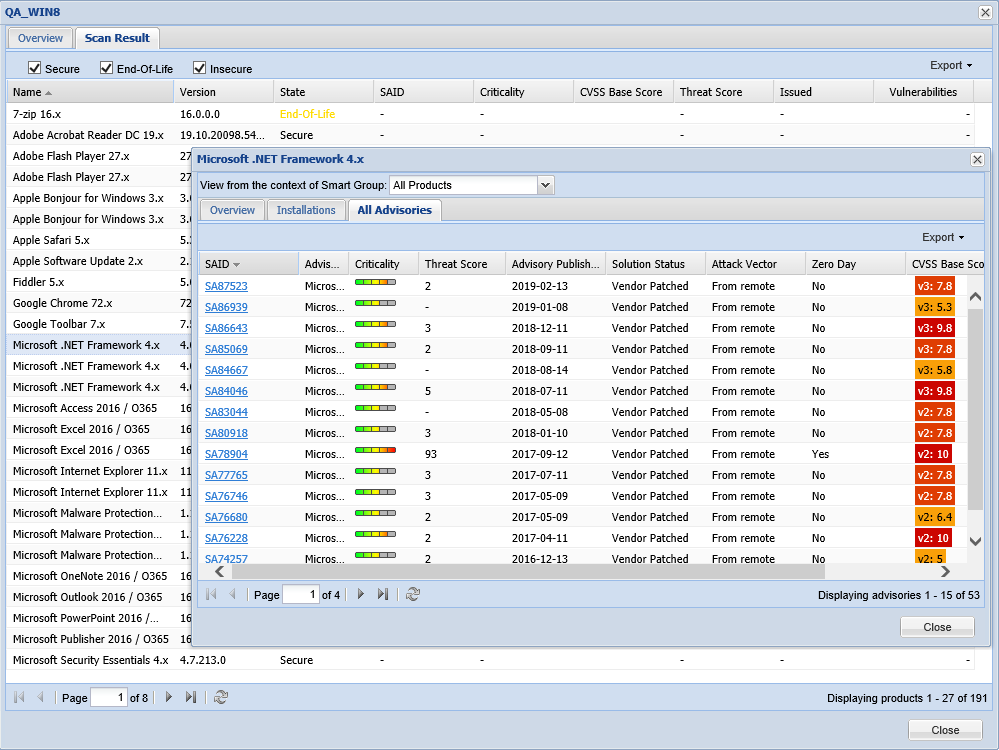Open advisory link SA87523

(x=226, y=286)
